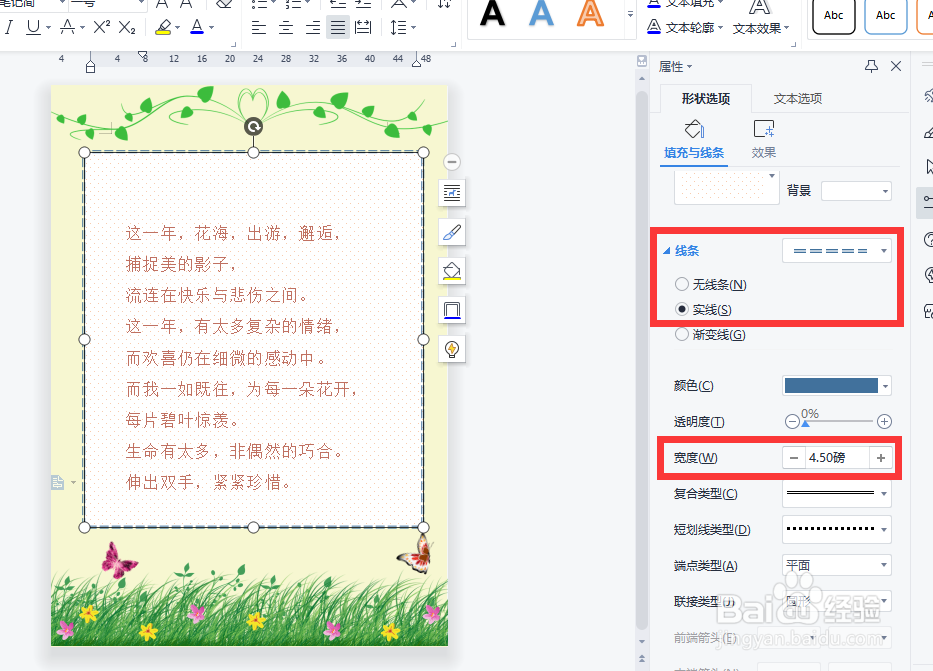Increase line width with plus button
Screen dimensions: 933x671
pyautogui.click(x=881, y=457)
